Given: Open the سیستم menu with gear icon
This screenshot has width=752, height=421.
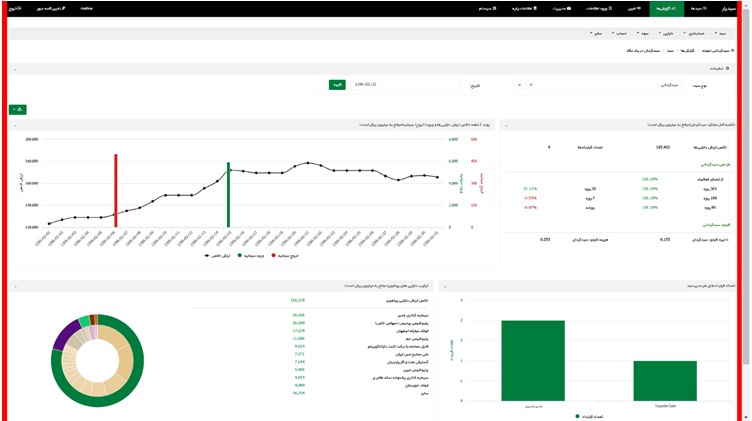Looking at the screenshot, I should pyautogui.click(x=487, y=9).
